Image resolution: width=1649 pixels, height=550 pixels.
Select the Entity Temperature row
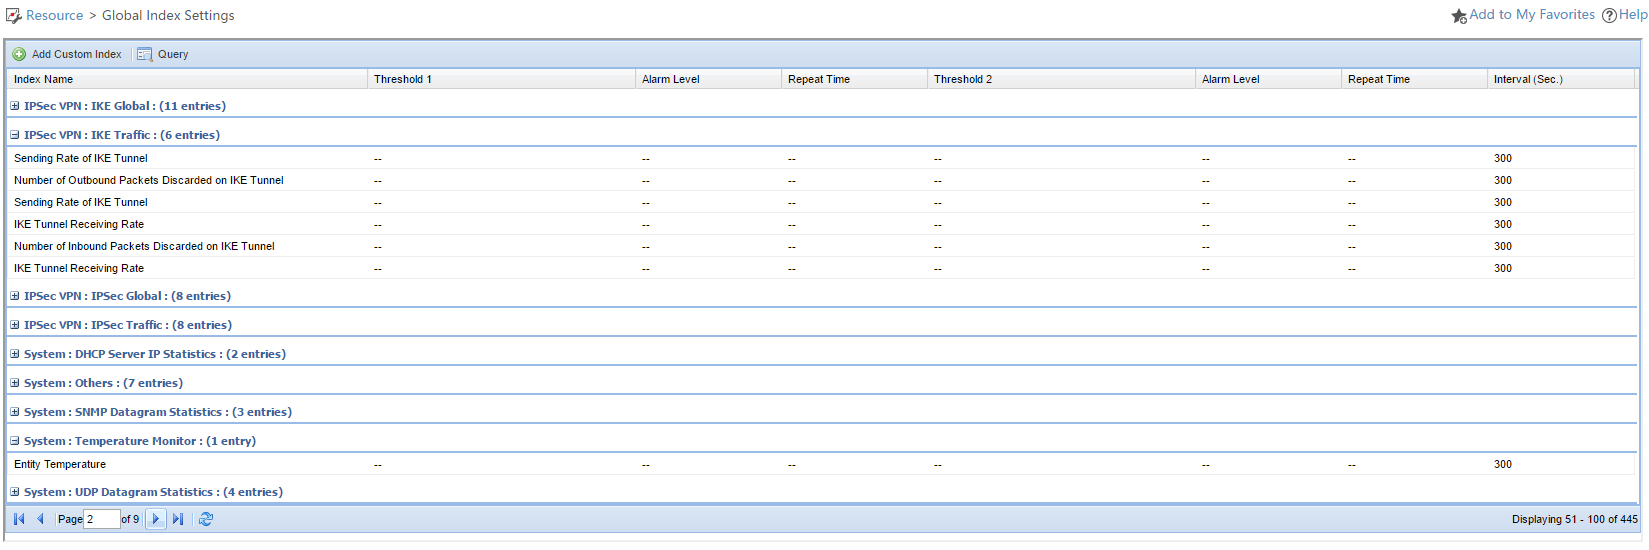click(x=60, y=464)
